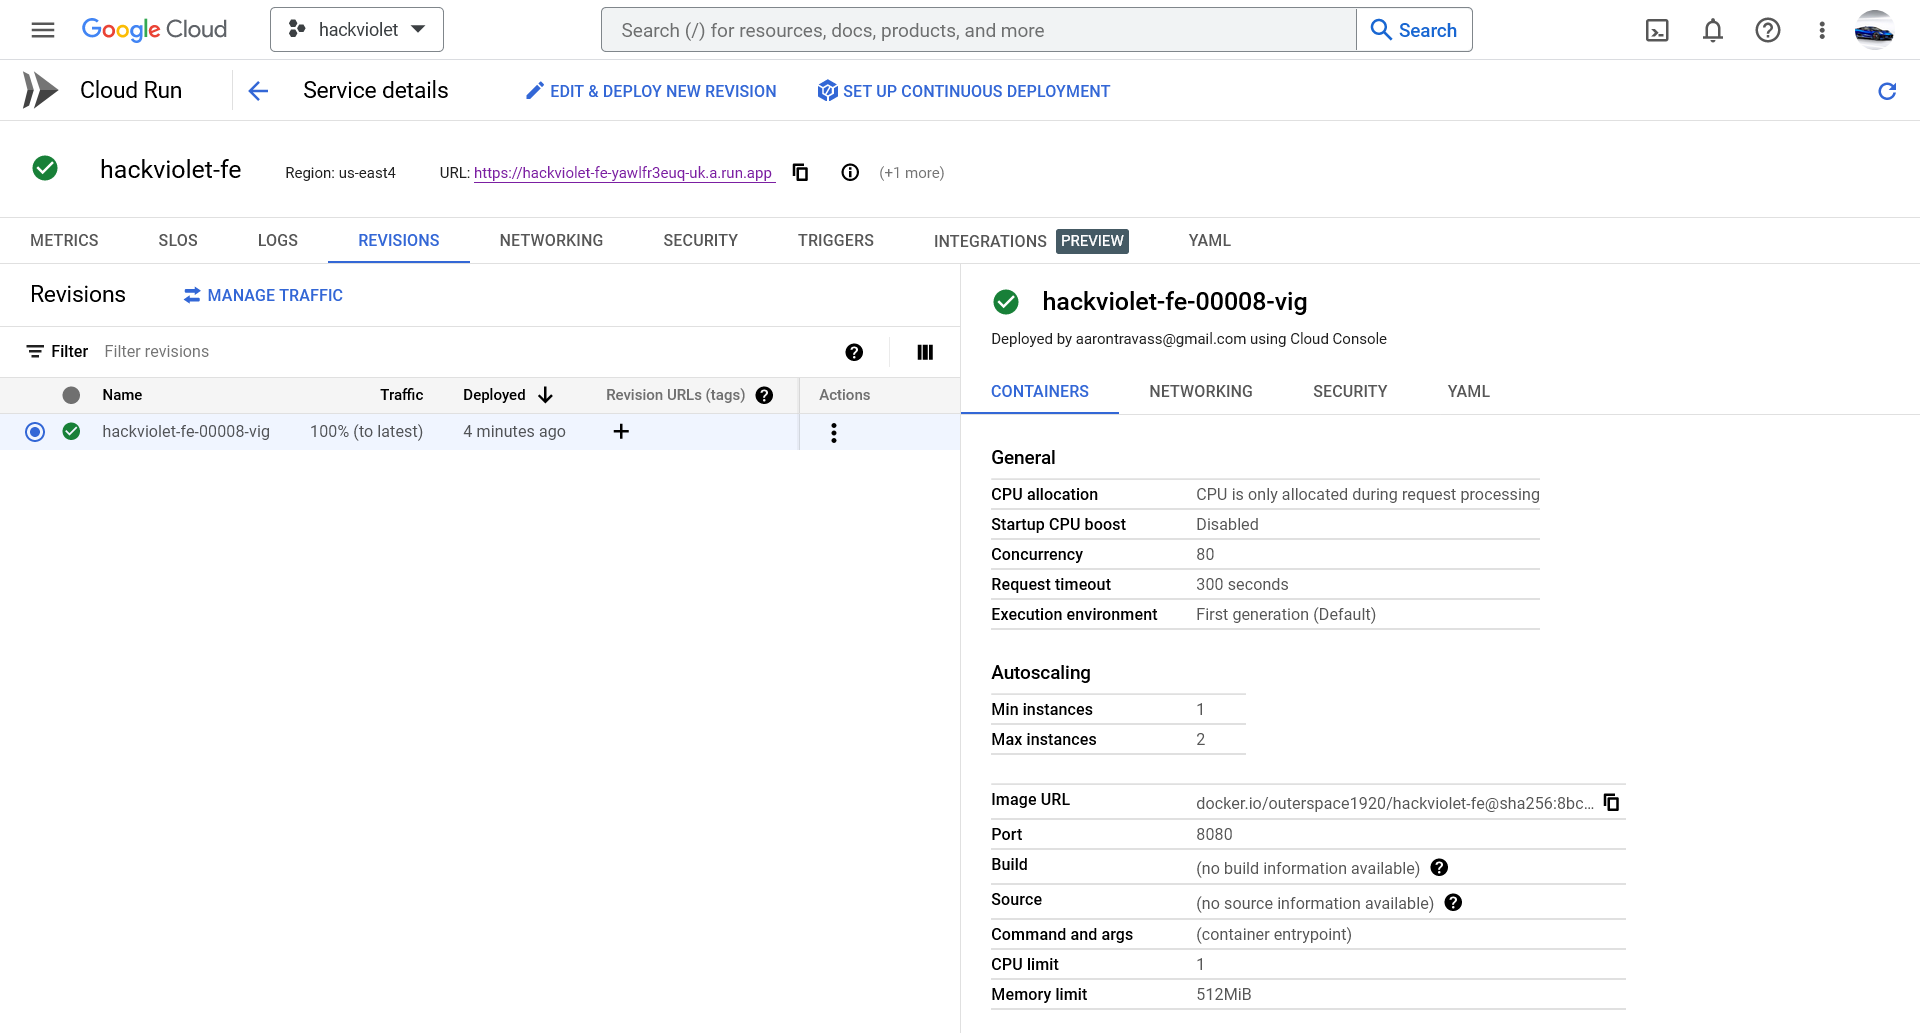Screen dimensions: 1920x1033
Task: Open Build information help icon
Action: (1439, 867)
